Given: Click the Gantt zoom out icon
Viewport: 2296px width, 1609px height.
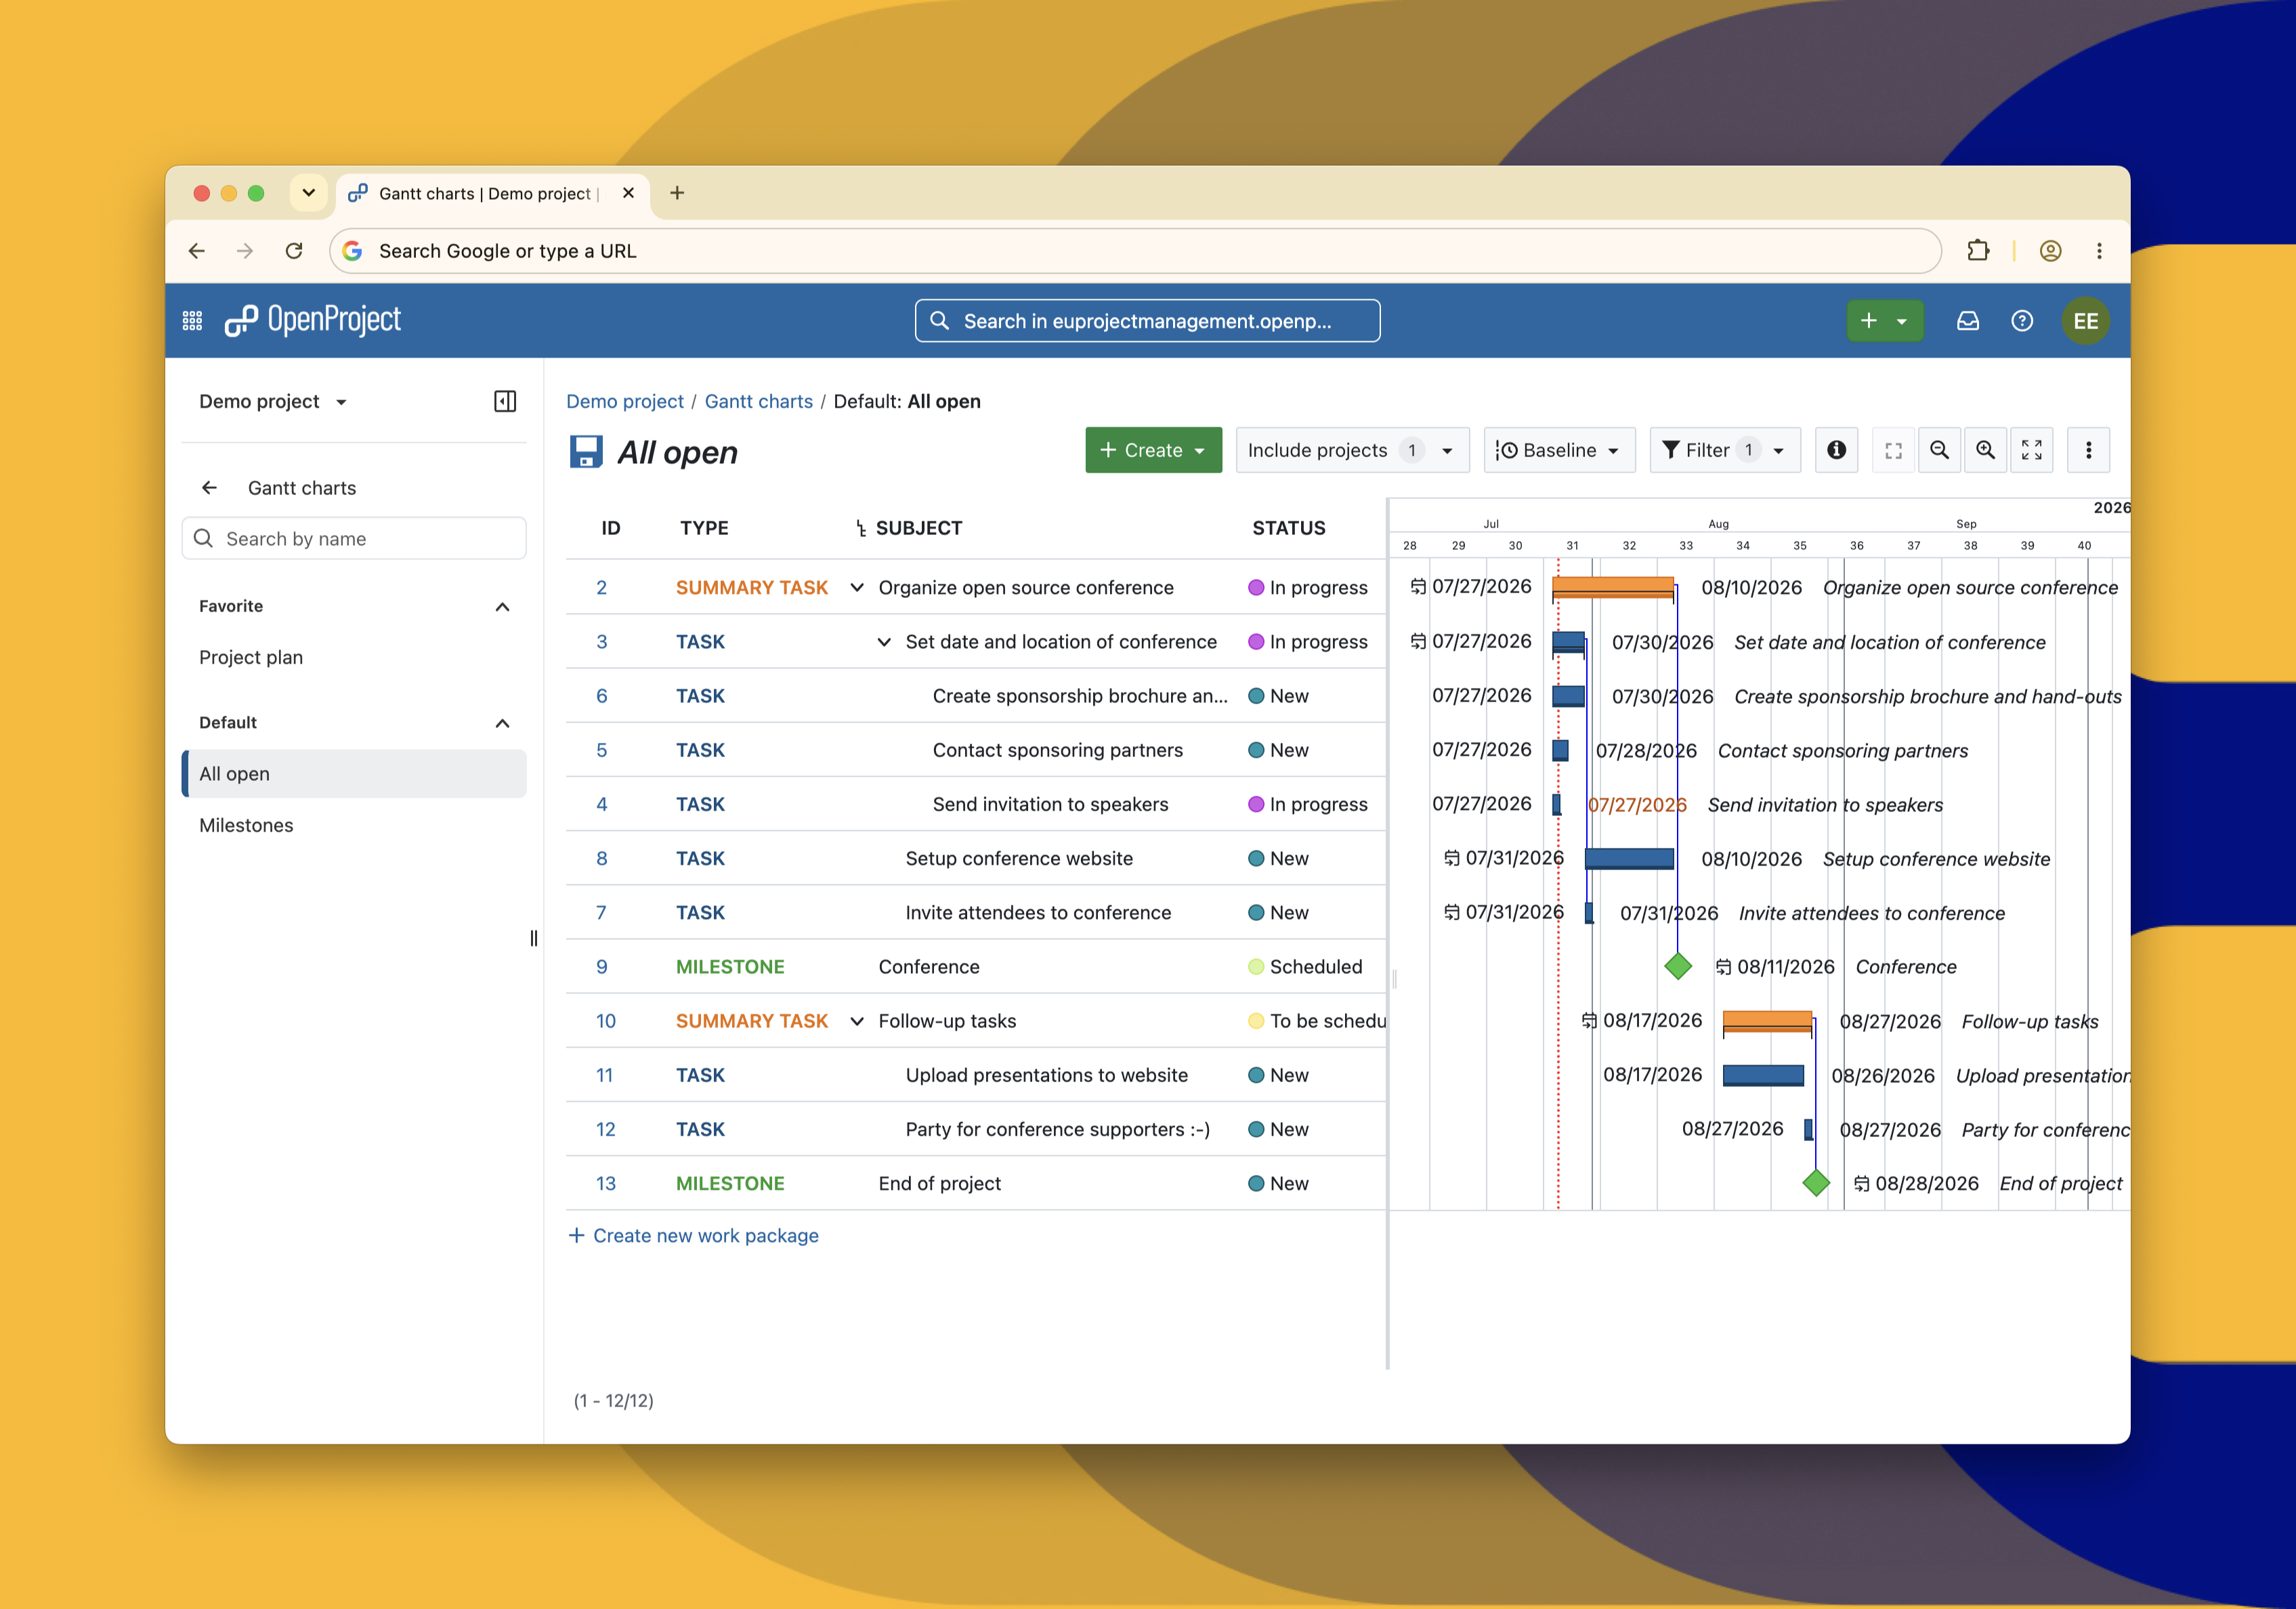Looking at the screenshot, I should click(1939, 450).
